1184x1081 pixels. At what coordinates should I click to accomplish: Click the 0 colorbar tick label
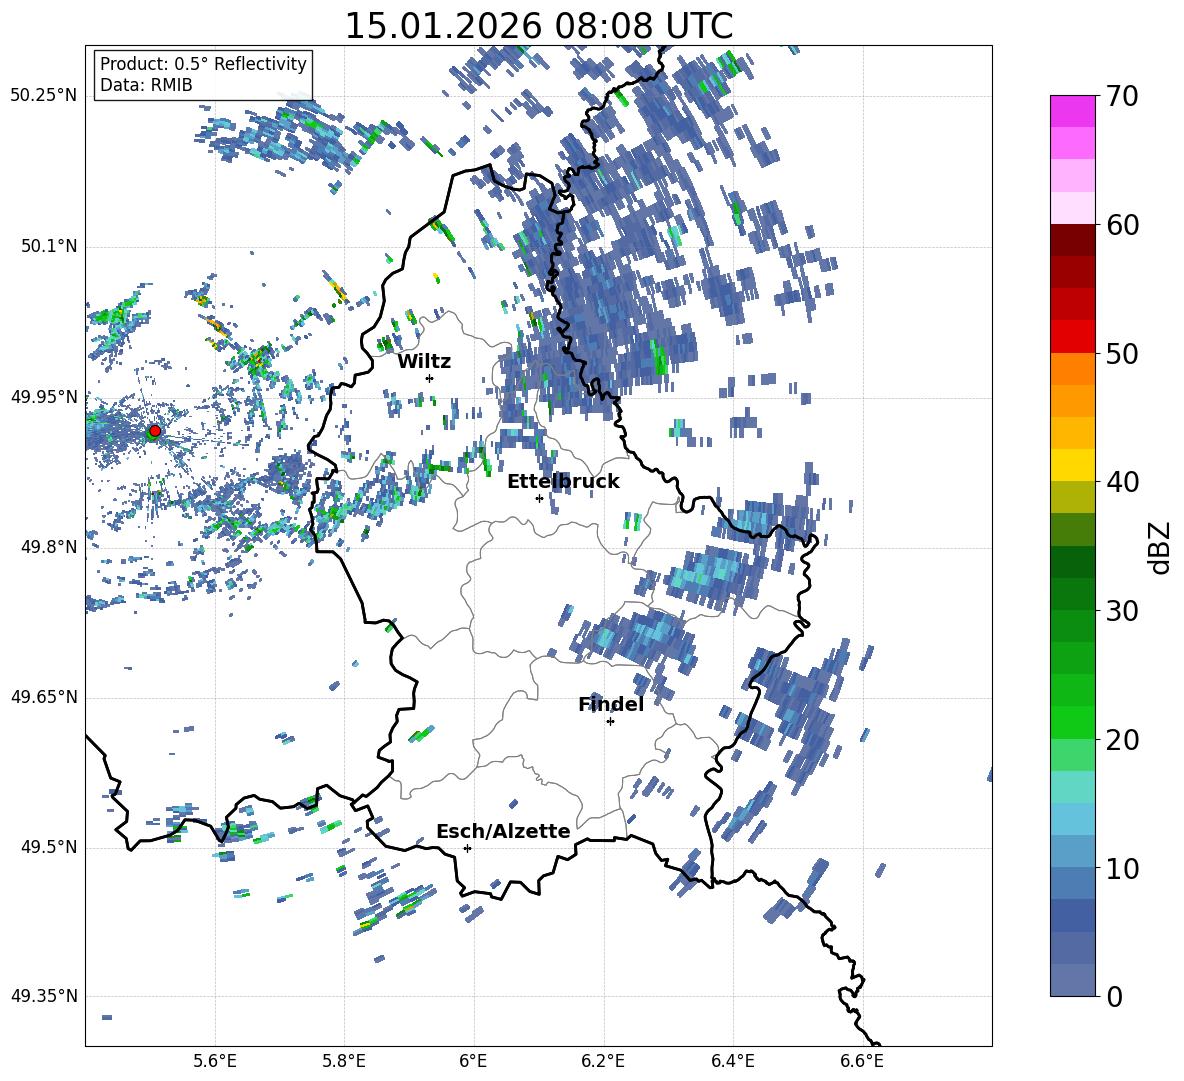[x=1114, y=996]
